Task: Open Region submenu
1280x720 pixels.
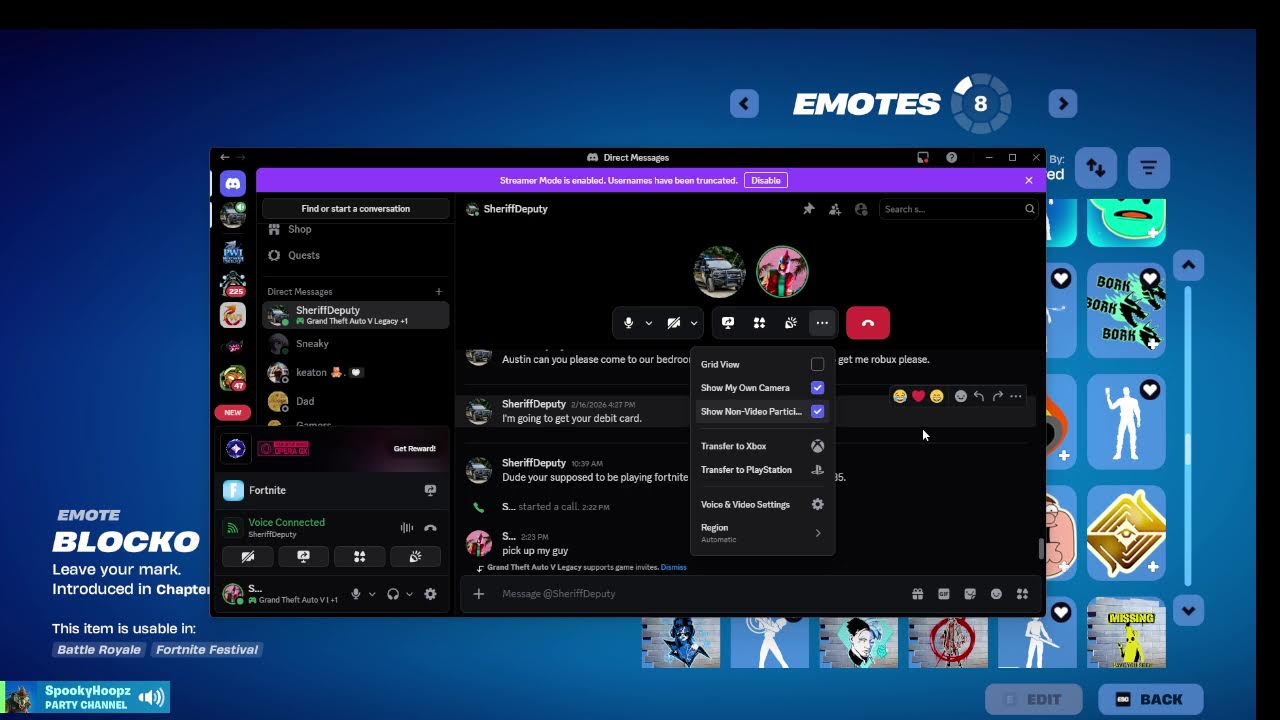Action: (762, 533)
